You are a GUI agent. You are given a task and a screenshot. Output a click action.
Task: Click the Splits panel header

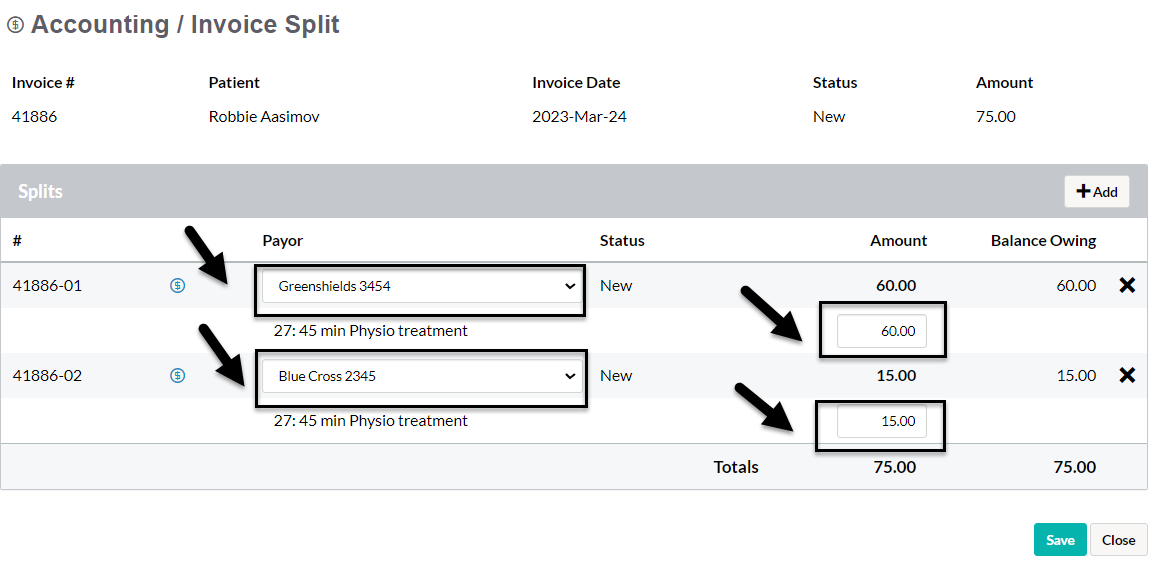click(x=41, y=192)
